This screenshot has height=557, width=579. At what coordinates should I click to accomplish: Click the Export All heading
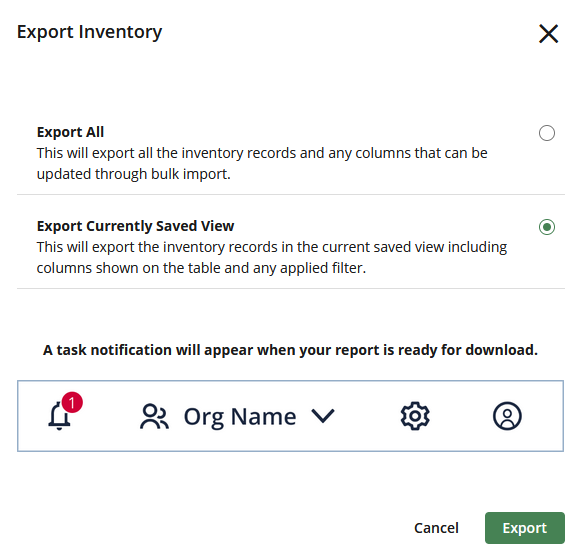pyautogui.click(x=71, y=132)
